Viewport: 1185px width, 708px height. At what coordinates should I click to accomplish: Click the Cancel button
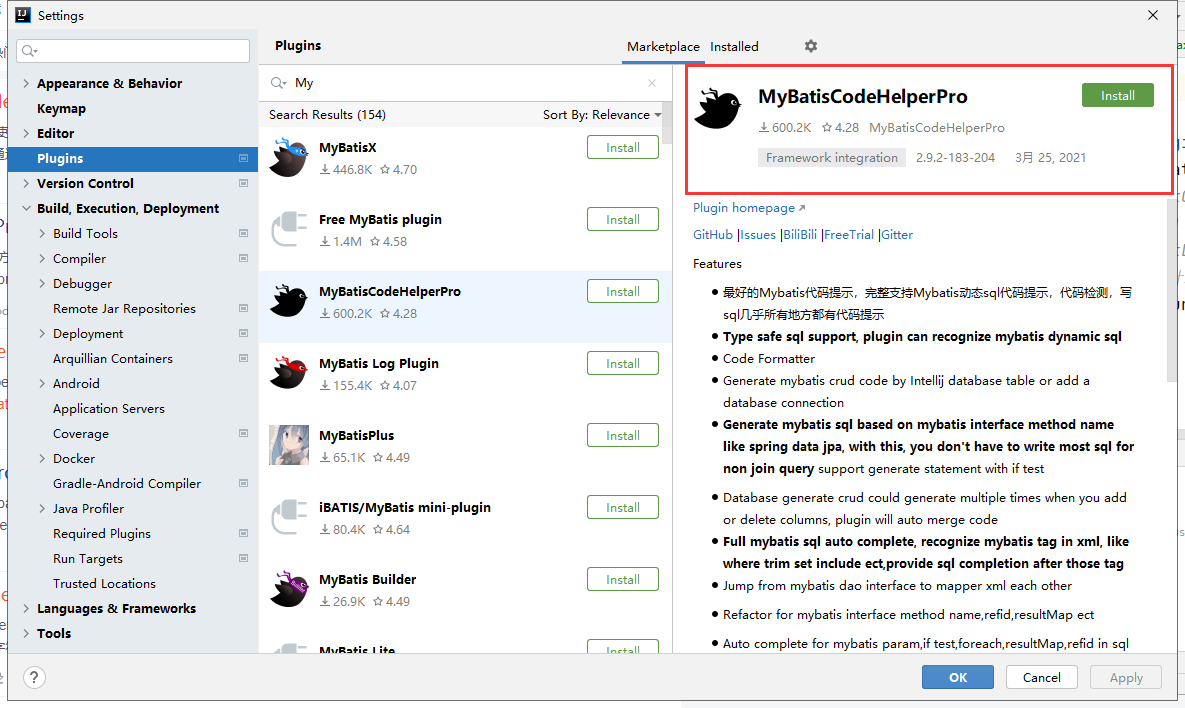(1041, 677)
